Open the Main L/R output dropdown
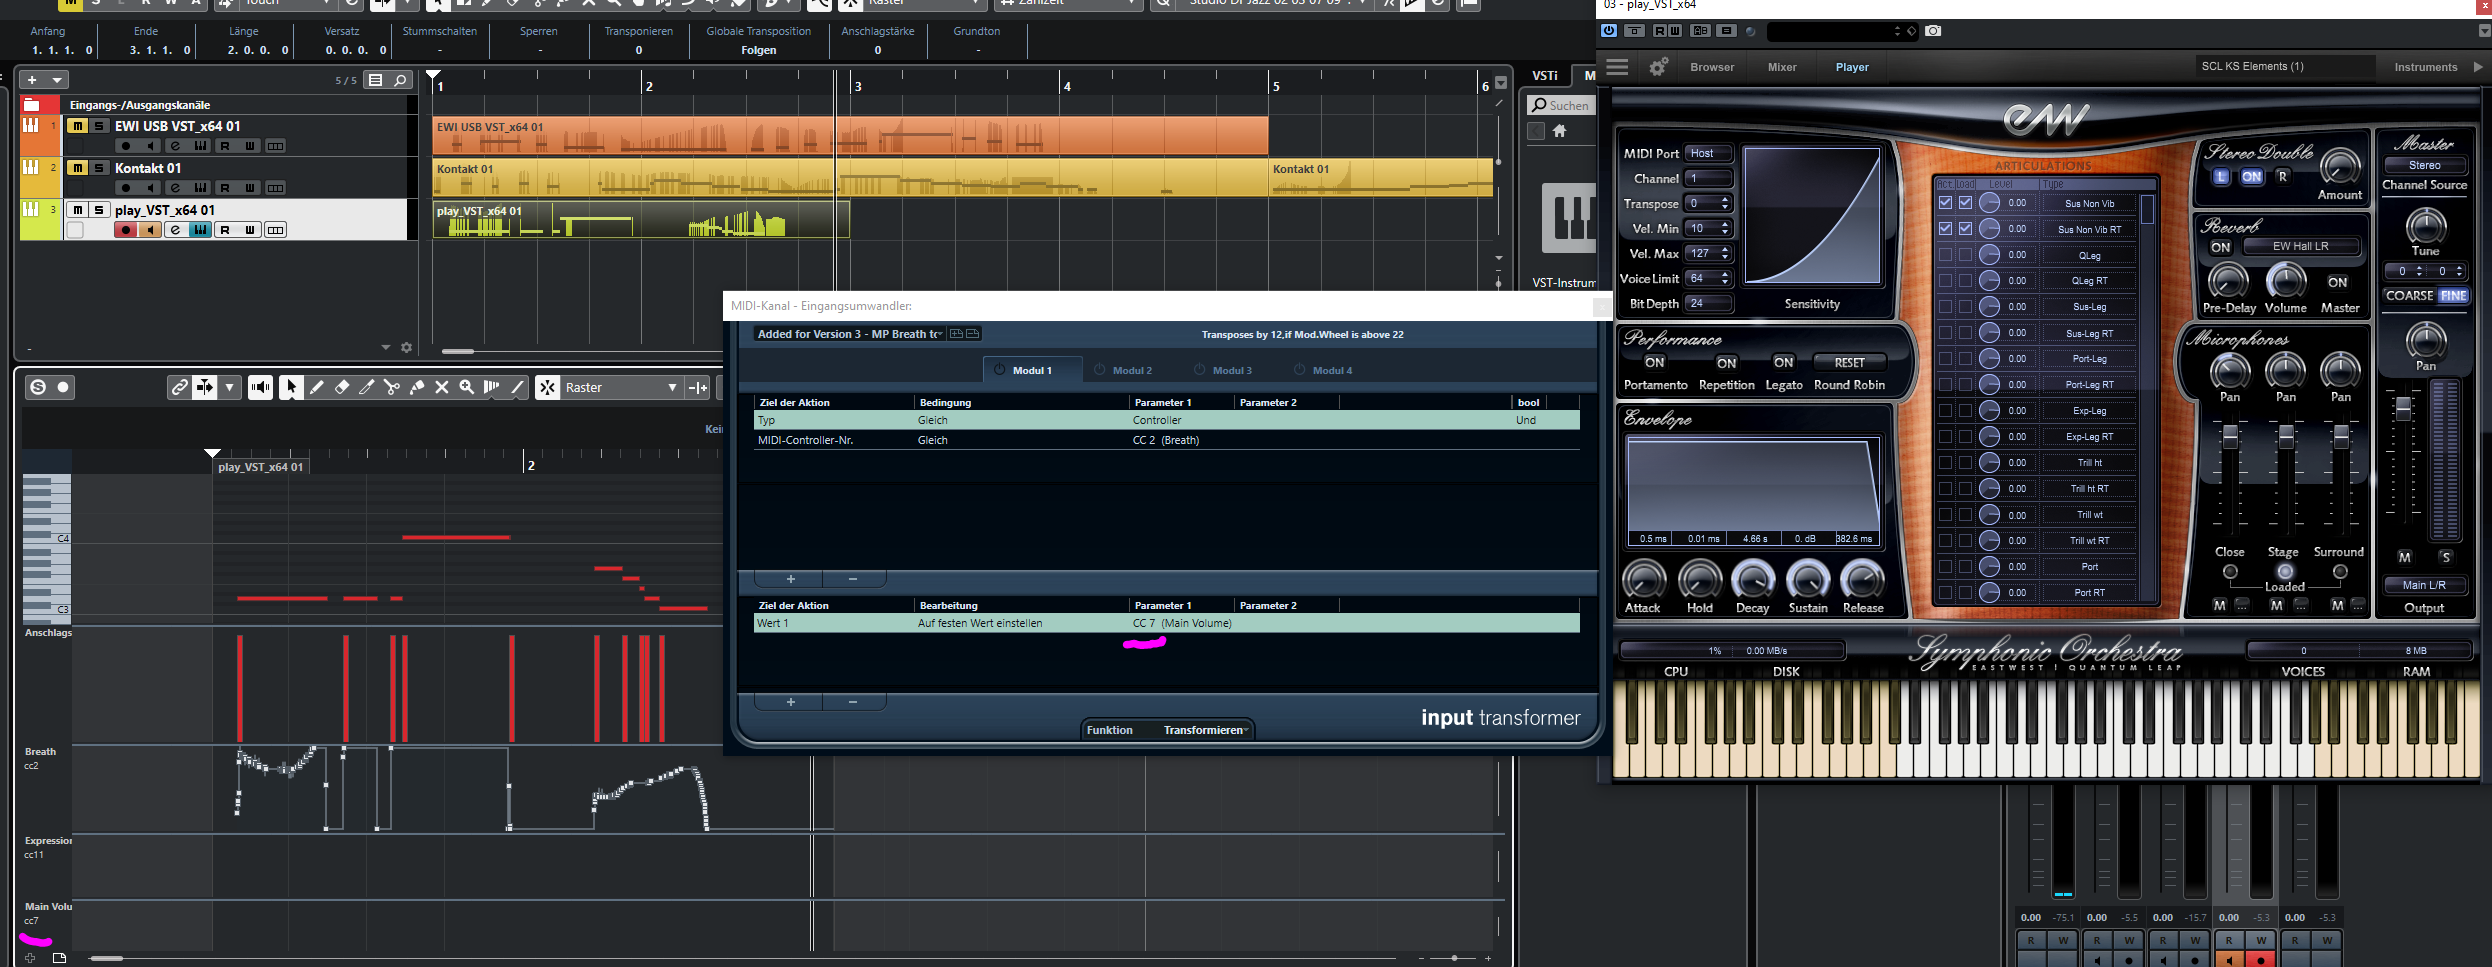Screen dimensions: 2492x967 click(2424, 585)
